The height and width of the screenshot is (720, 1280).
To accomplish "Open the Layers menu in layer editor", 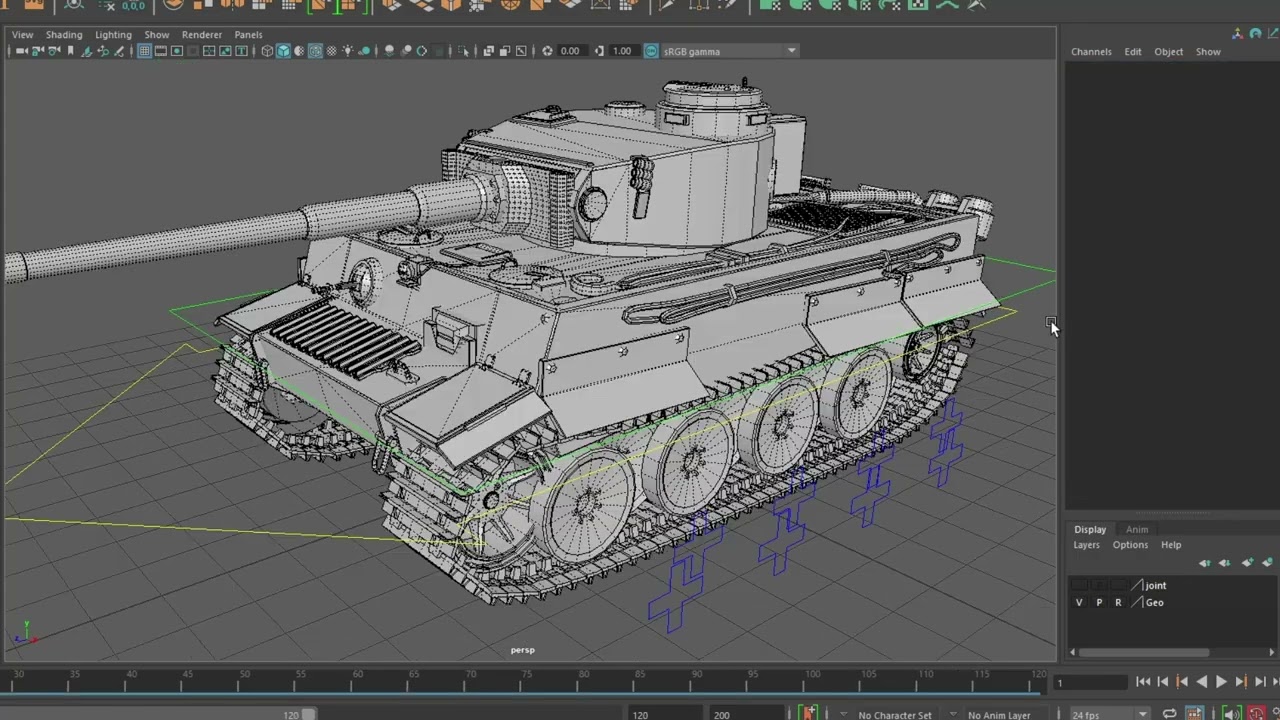I will tap(1086, 545).
